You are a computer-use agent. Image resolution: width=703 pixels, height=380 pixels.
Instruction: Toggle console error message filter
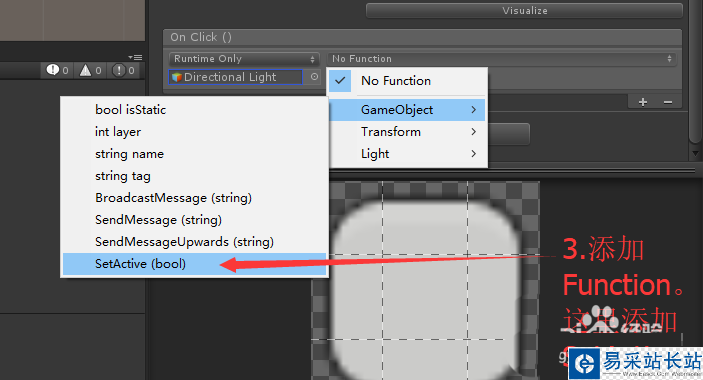coord(123,70)
